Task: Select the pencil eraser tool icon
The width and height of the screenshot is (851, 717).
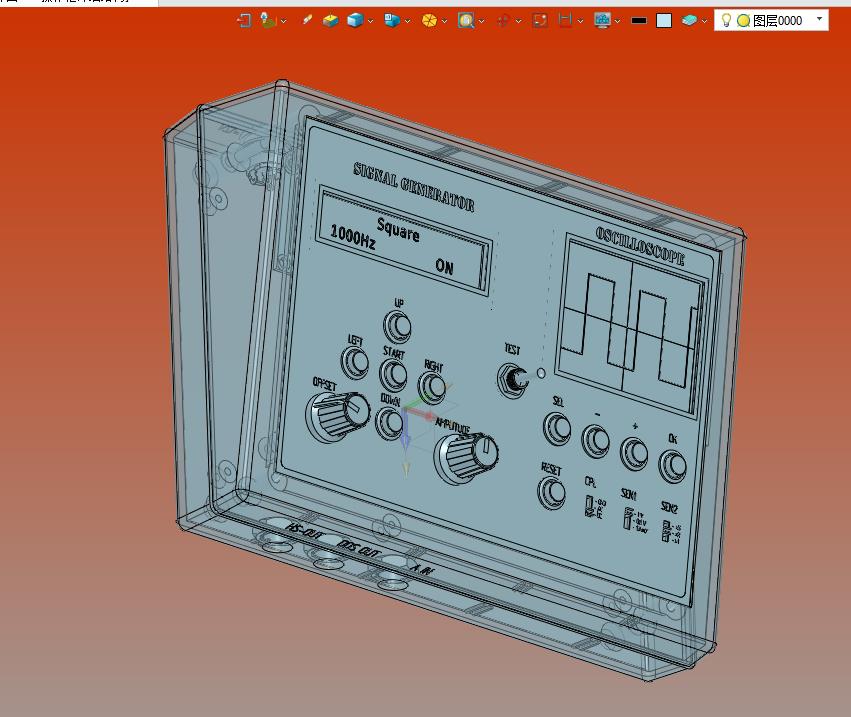Action: click(x=307, y=20)
